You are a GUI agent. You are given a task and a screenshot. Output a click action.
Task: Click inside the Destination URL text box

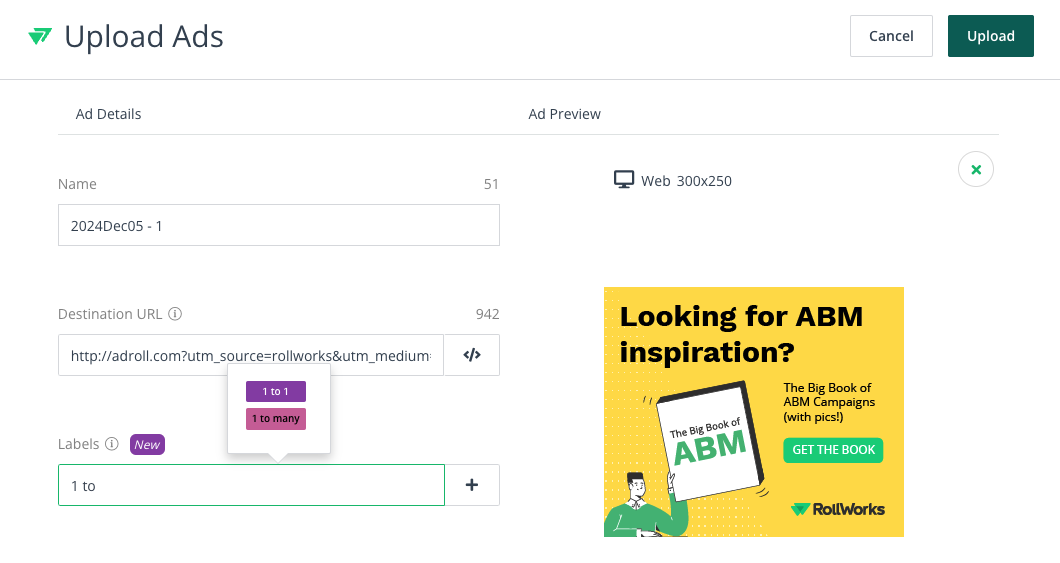pos(250,355)
